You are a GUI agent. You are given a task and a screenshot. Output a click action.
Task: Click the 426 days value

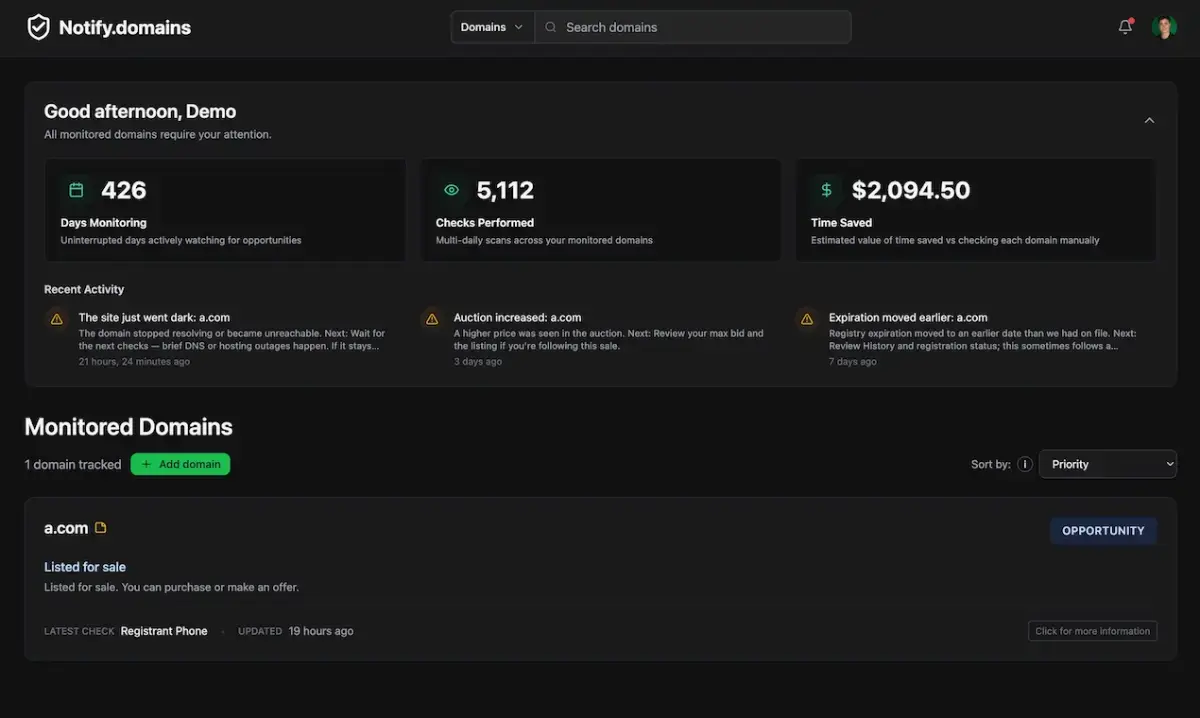pyautogui.click(x=124, y=190)
